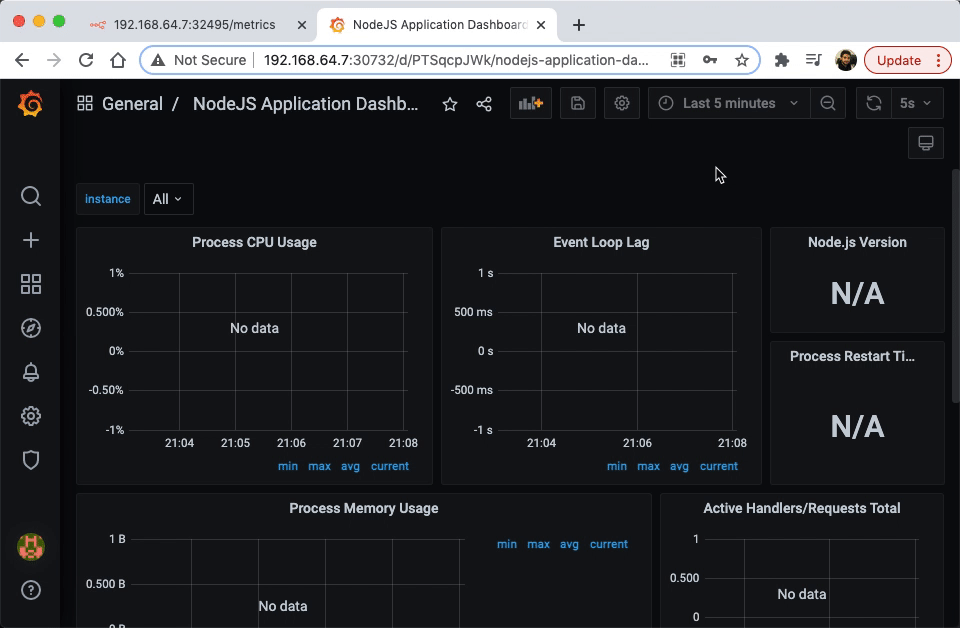Zoom out the time range
Screen dimensions: 960x628
tap(828, 103)
